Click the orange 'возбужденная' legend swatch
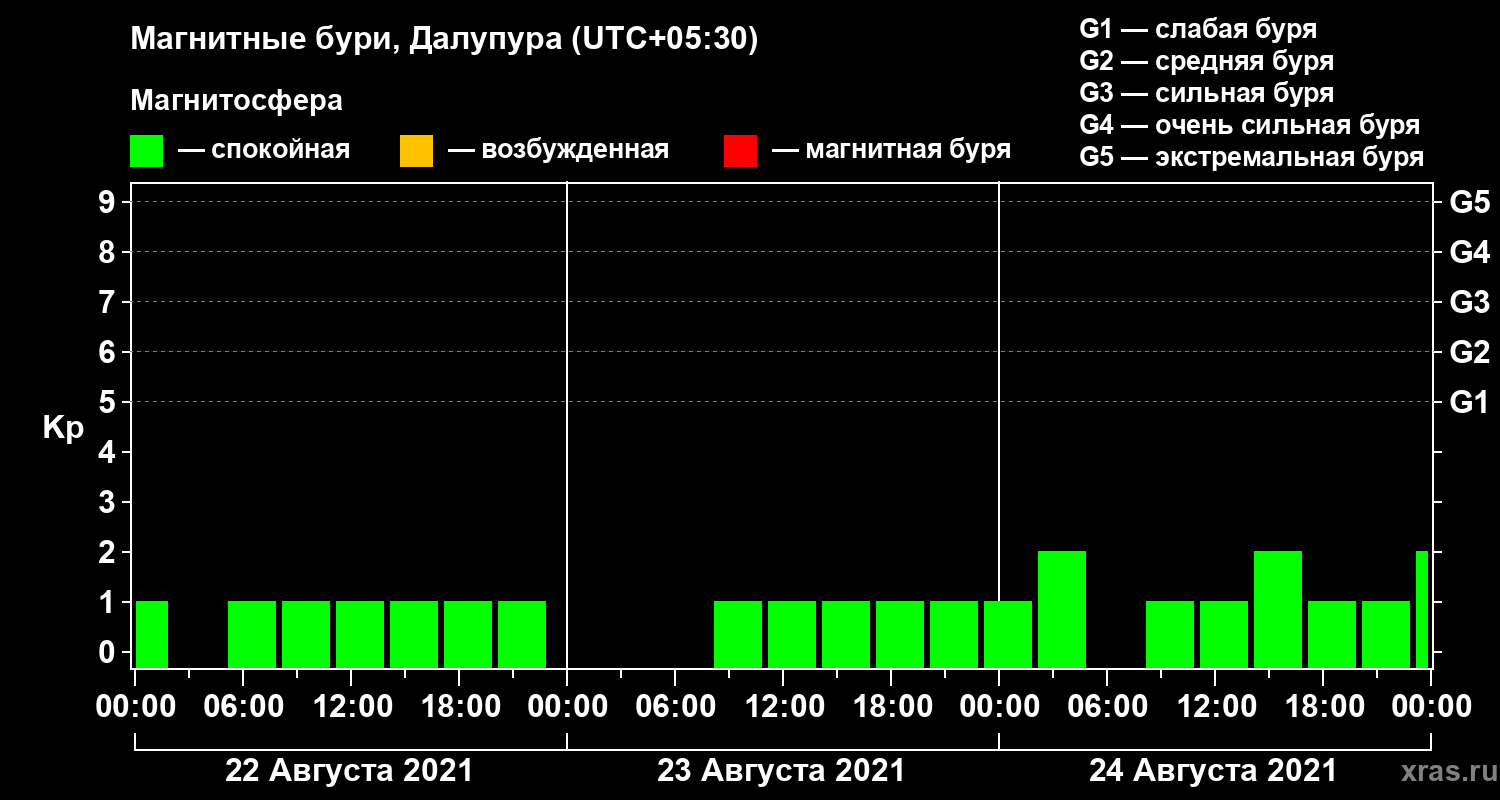Image resolution: width=1500 pixels, height=800 pixels. [416, 151]
